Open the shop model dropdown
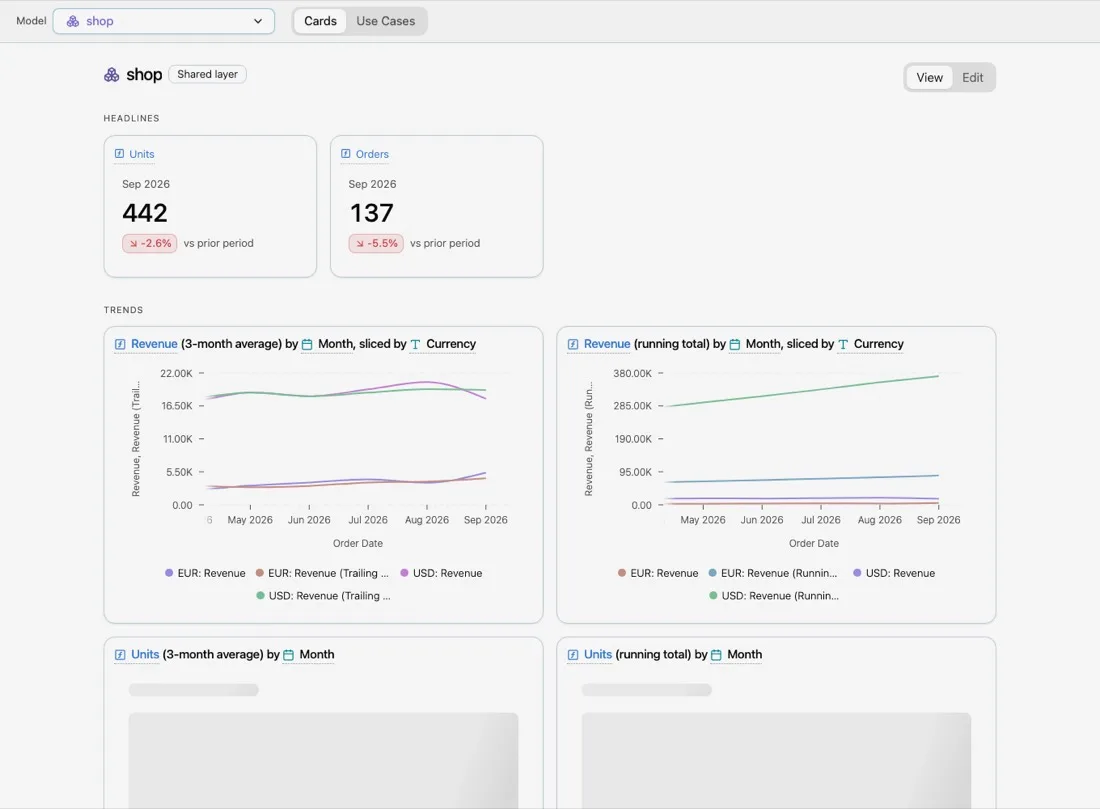This screenshot has width=1100, height=809. click(x=163, y=21)
